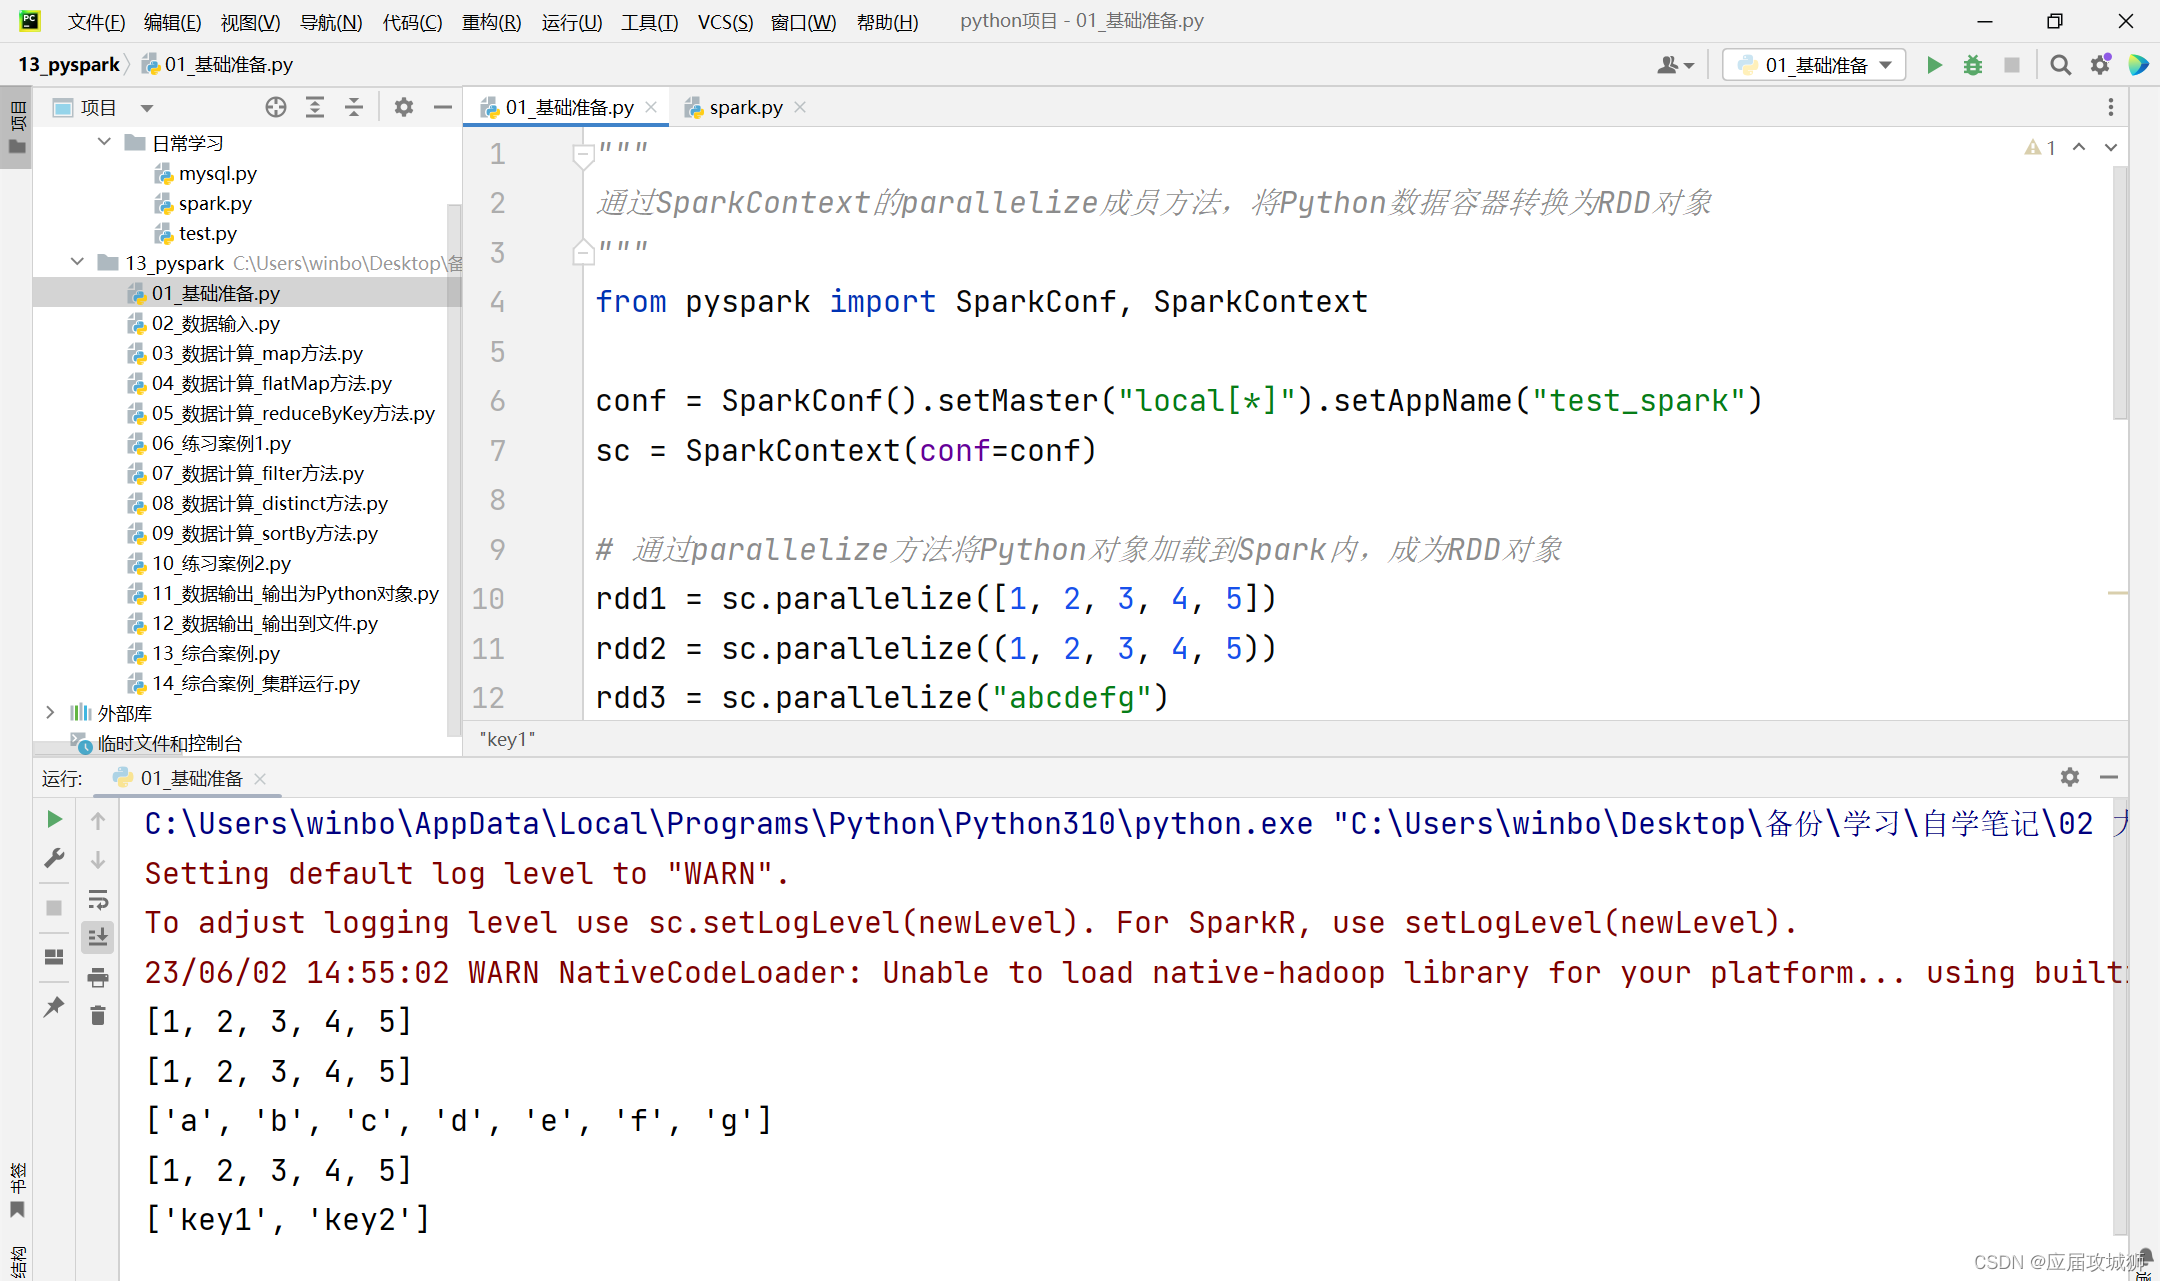Open the 书签 tool window in left sidebar
The image size is (2160, 1281).
coord(17,1185)
